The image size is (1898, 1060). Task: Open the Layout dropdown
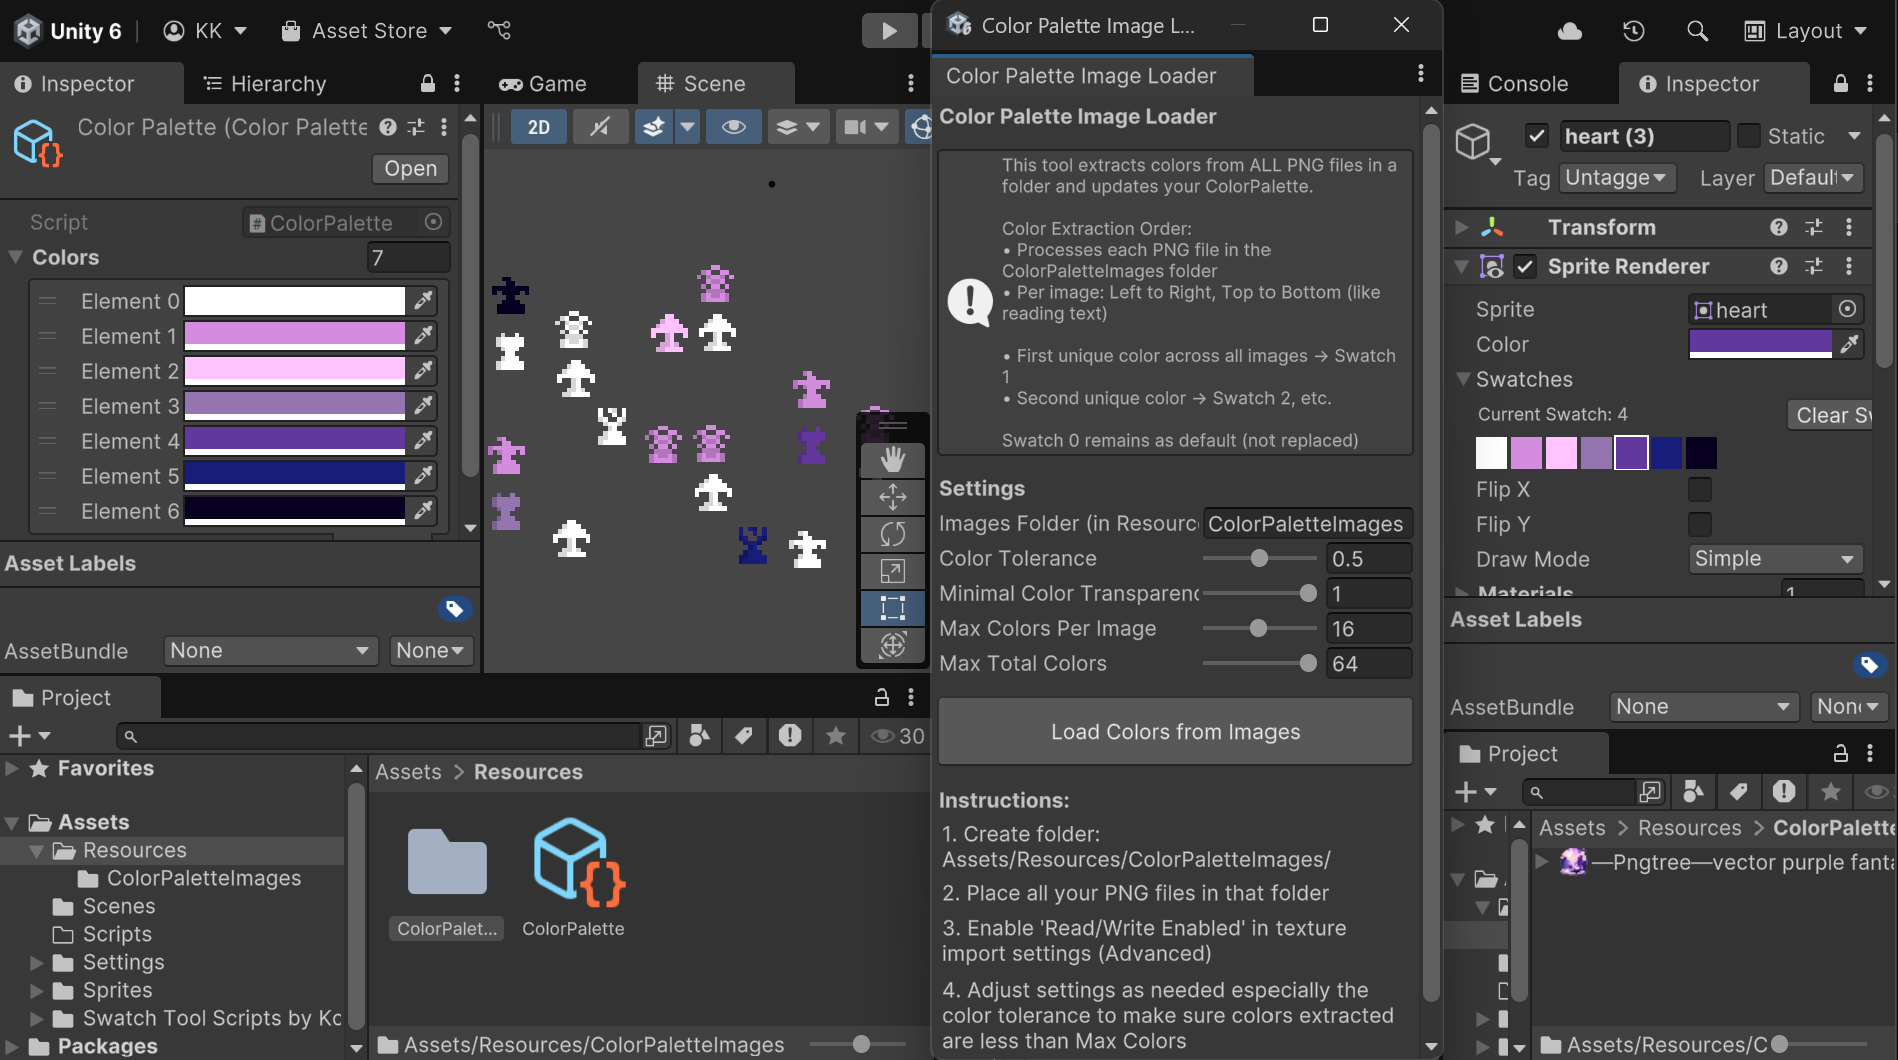pyautogui.click(x=1806, y=31)
